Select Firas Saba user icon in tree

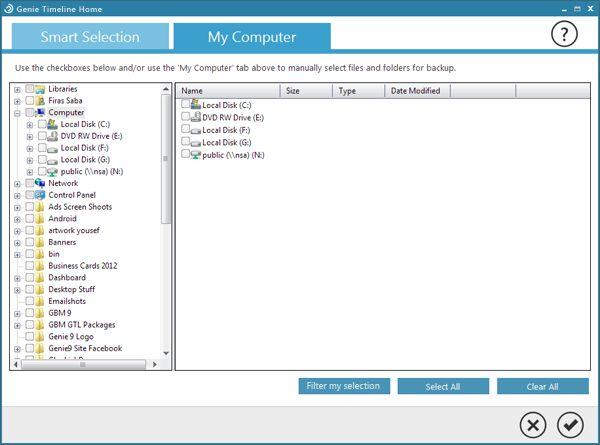point(40,101)
